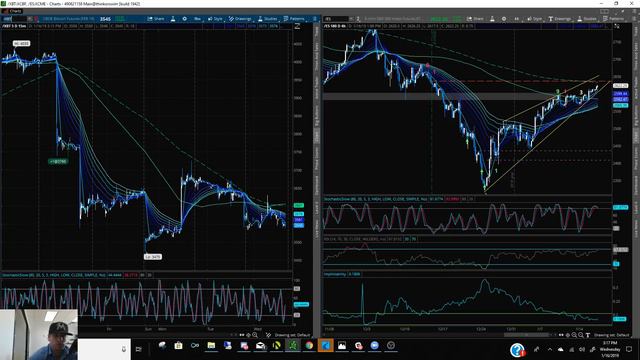
Task: Click the ImpVolatility study label
Action: point(335,274)
